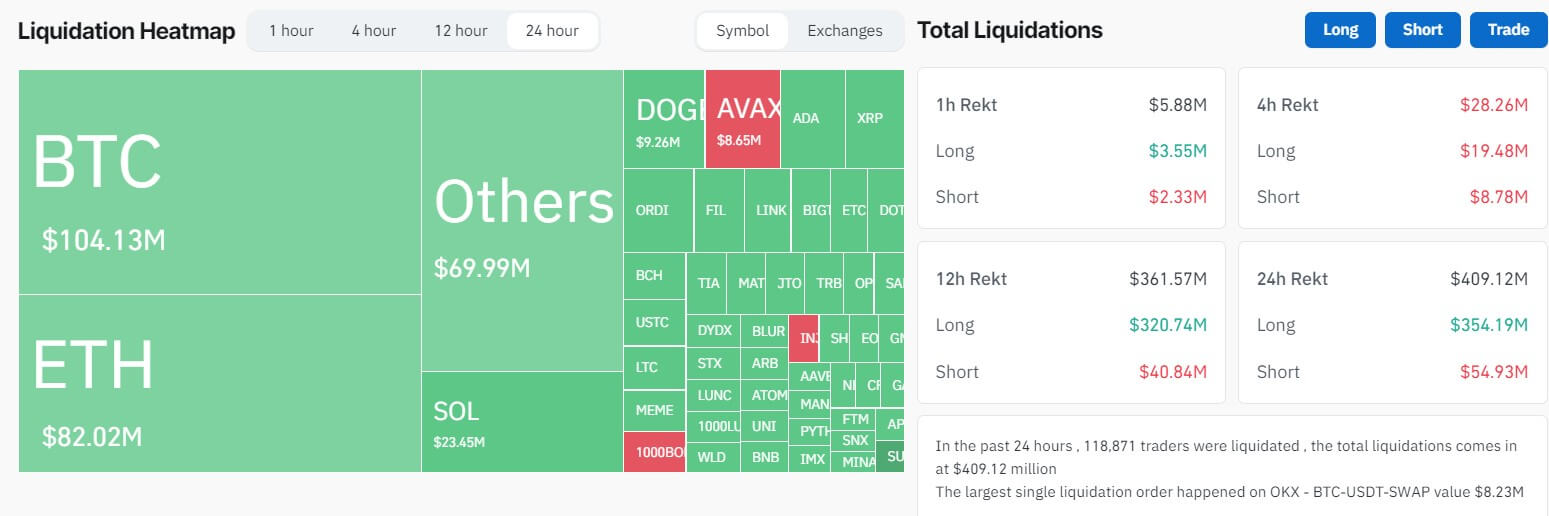Click the 24h Rekt card

pos(1392,322)
